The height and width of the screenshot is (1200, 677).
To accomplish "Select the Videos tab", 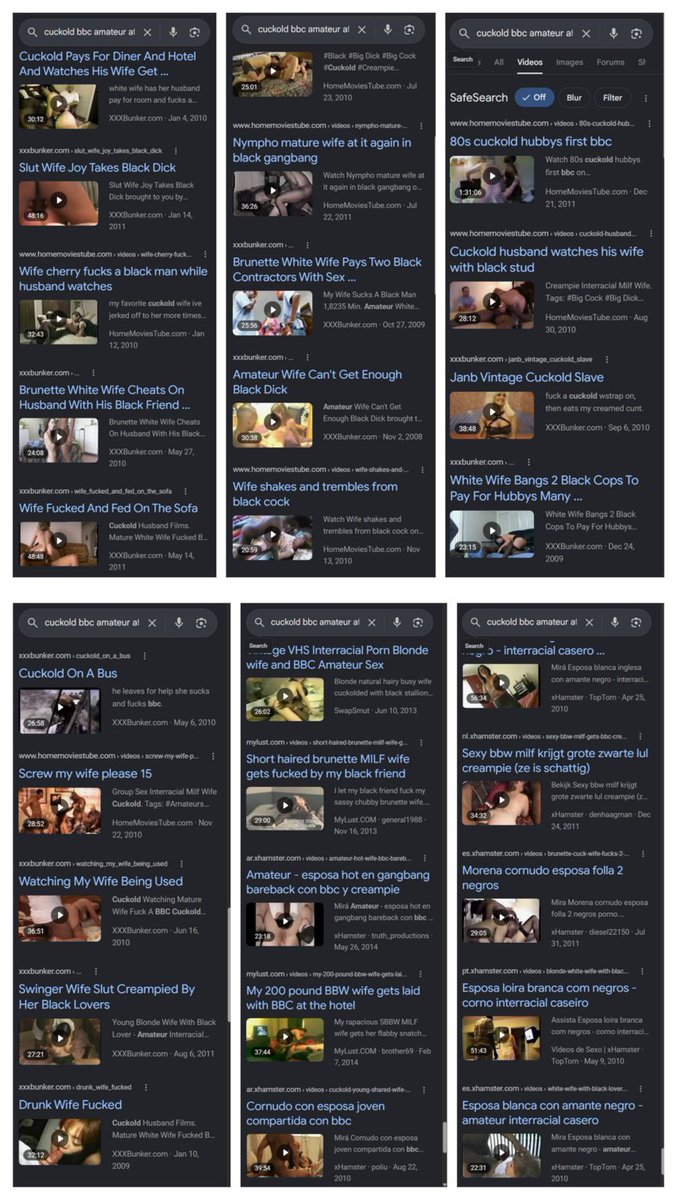I will point(529,62).
